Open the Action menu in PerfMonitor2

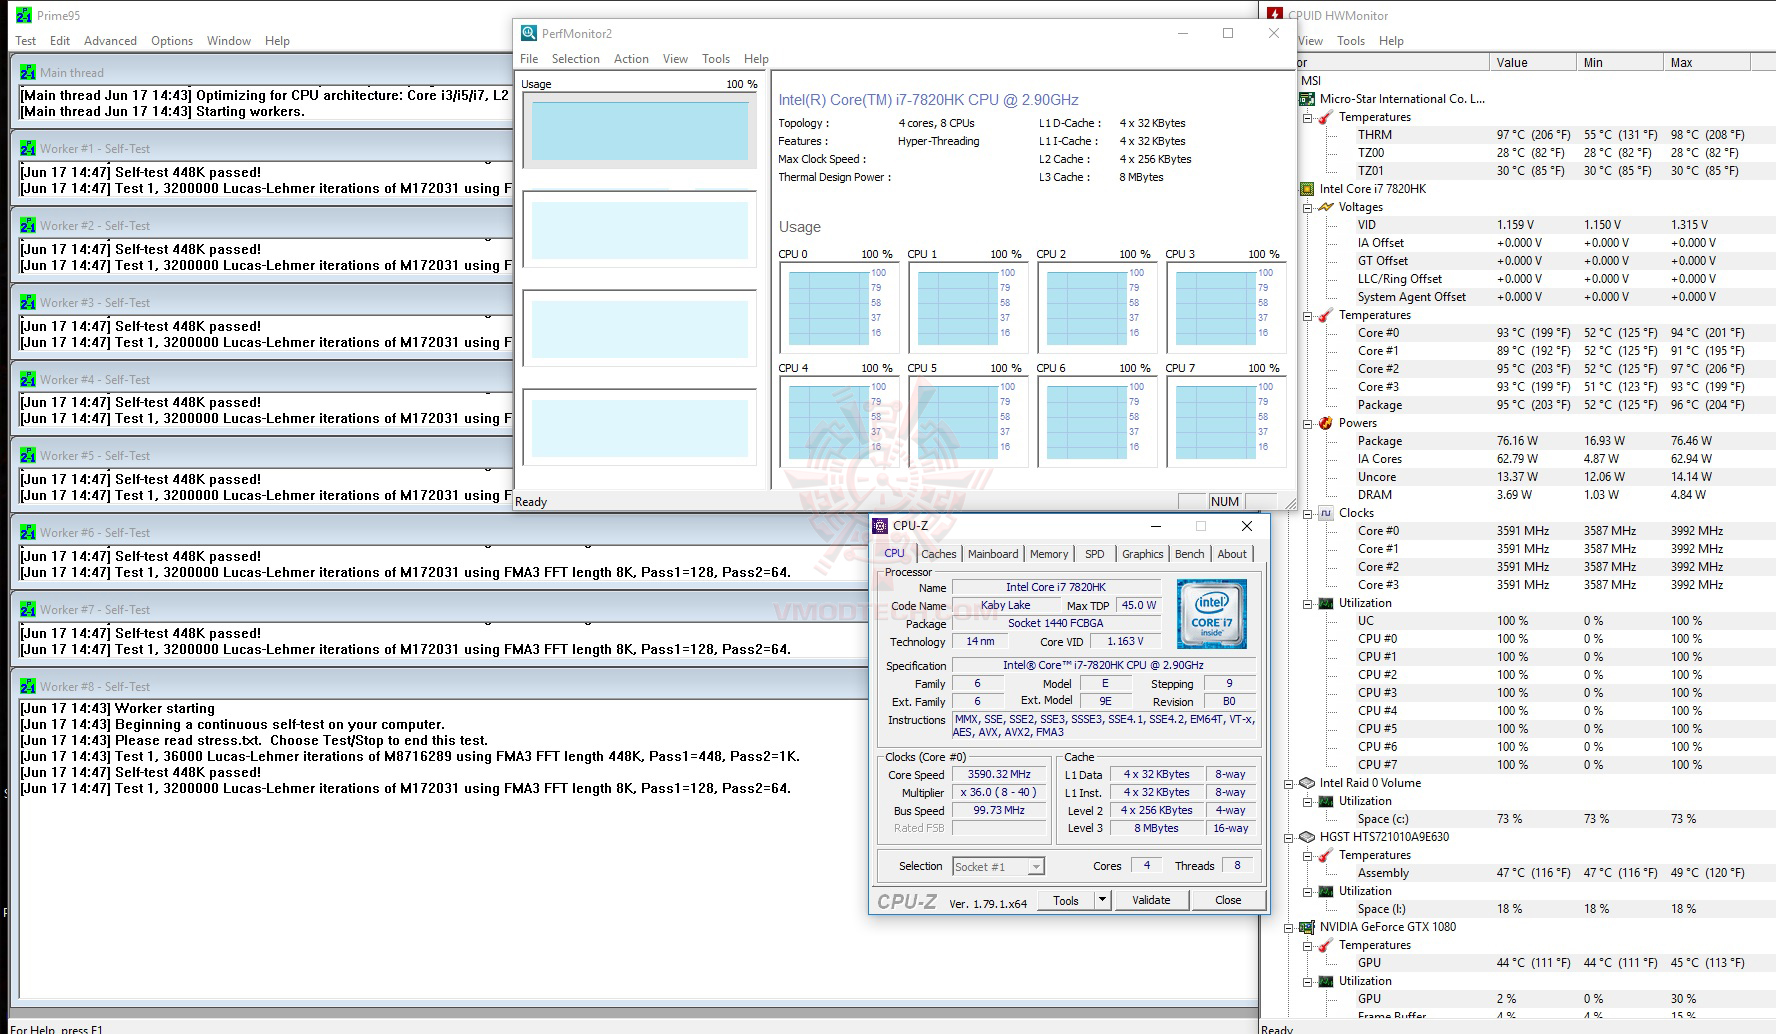click(631, 59)
